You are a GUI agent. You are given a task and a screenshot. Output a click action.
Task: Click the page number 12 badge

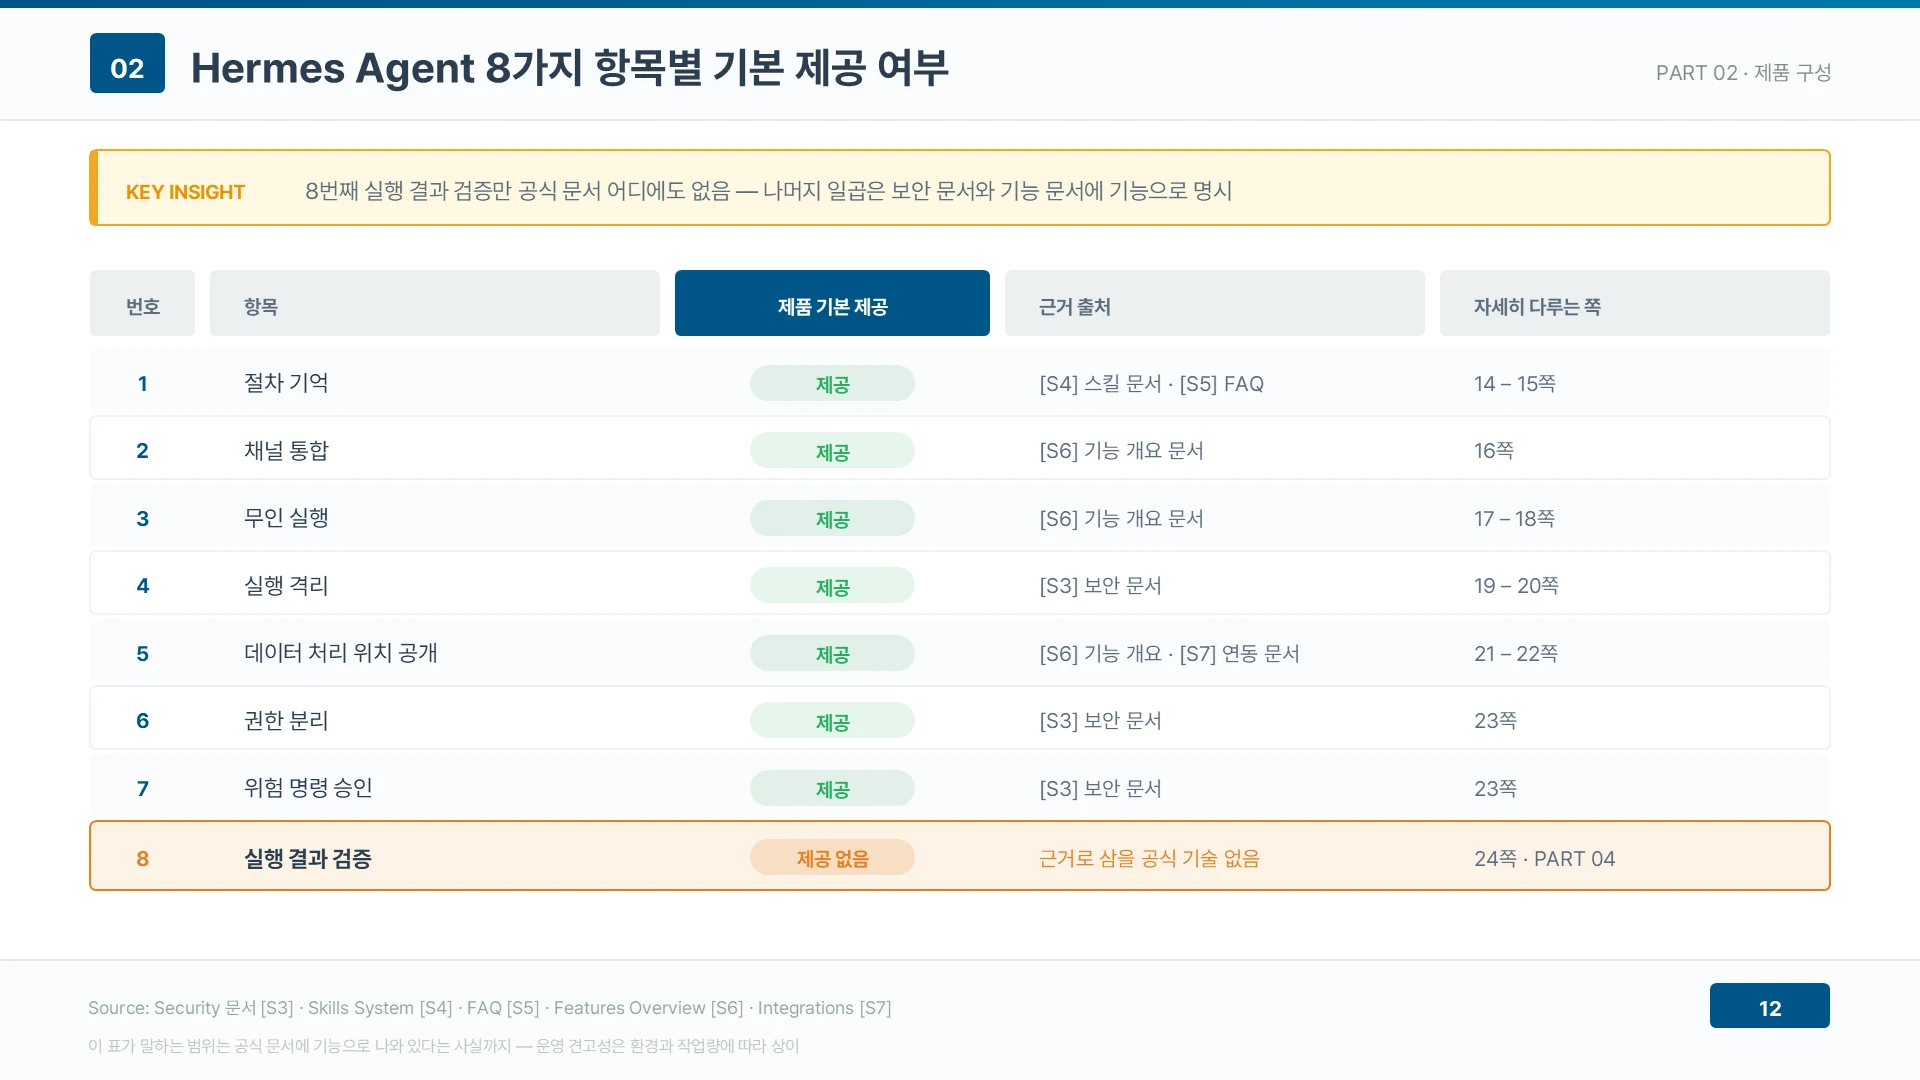coord(1769,1006)
